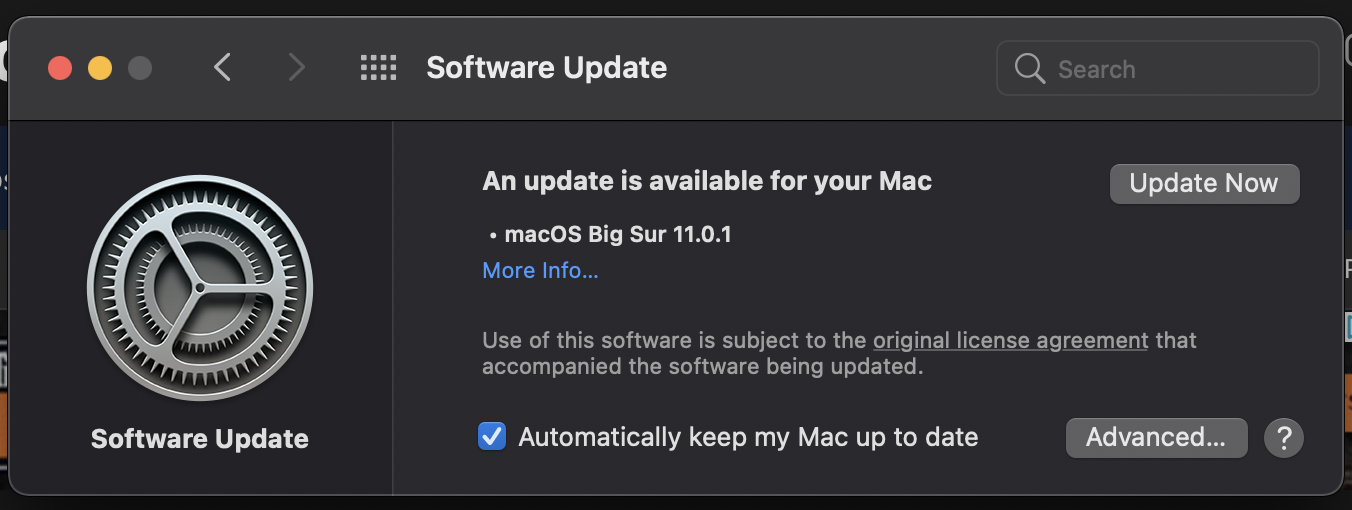Close the Software Update window
1352x510 pixels.
60,68
